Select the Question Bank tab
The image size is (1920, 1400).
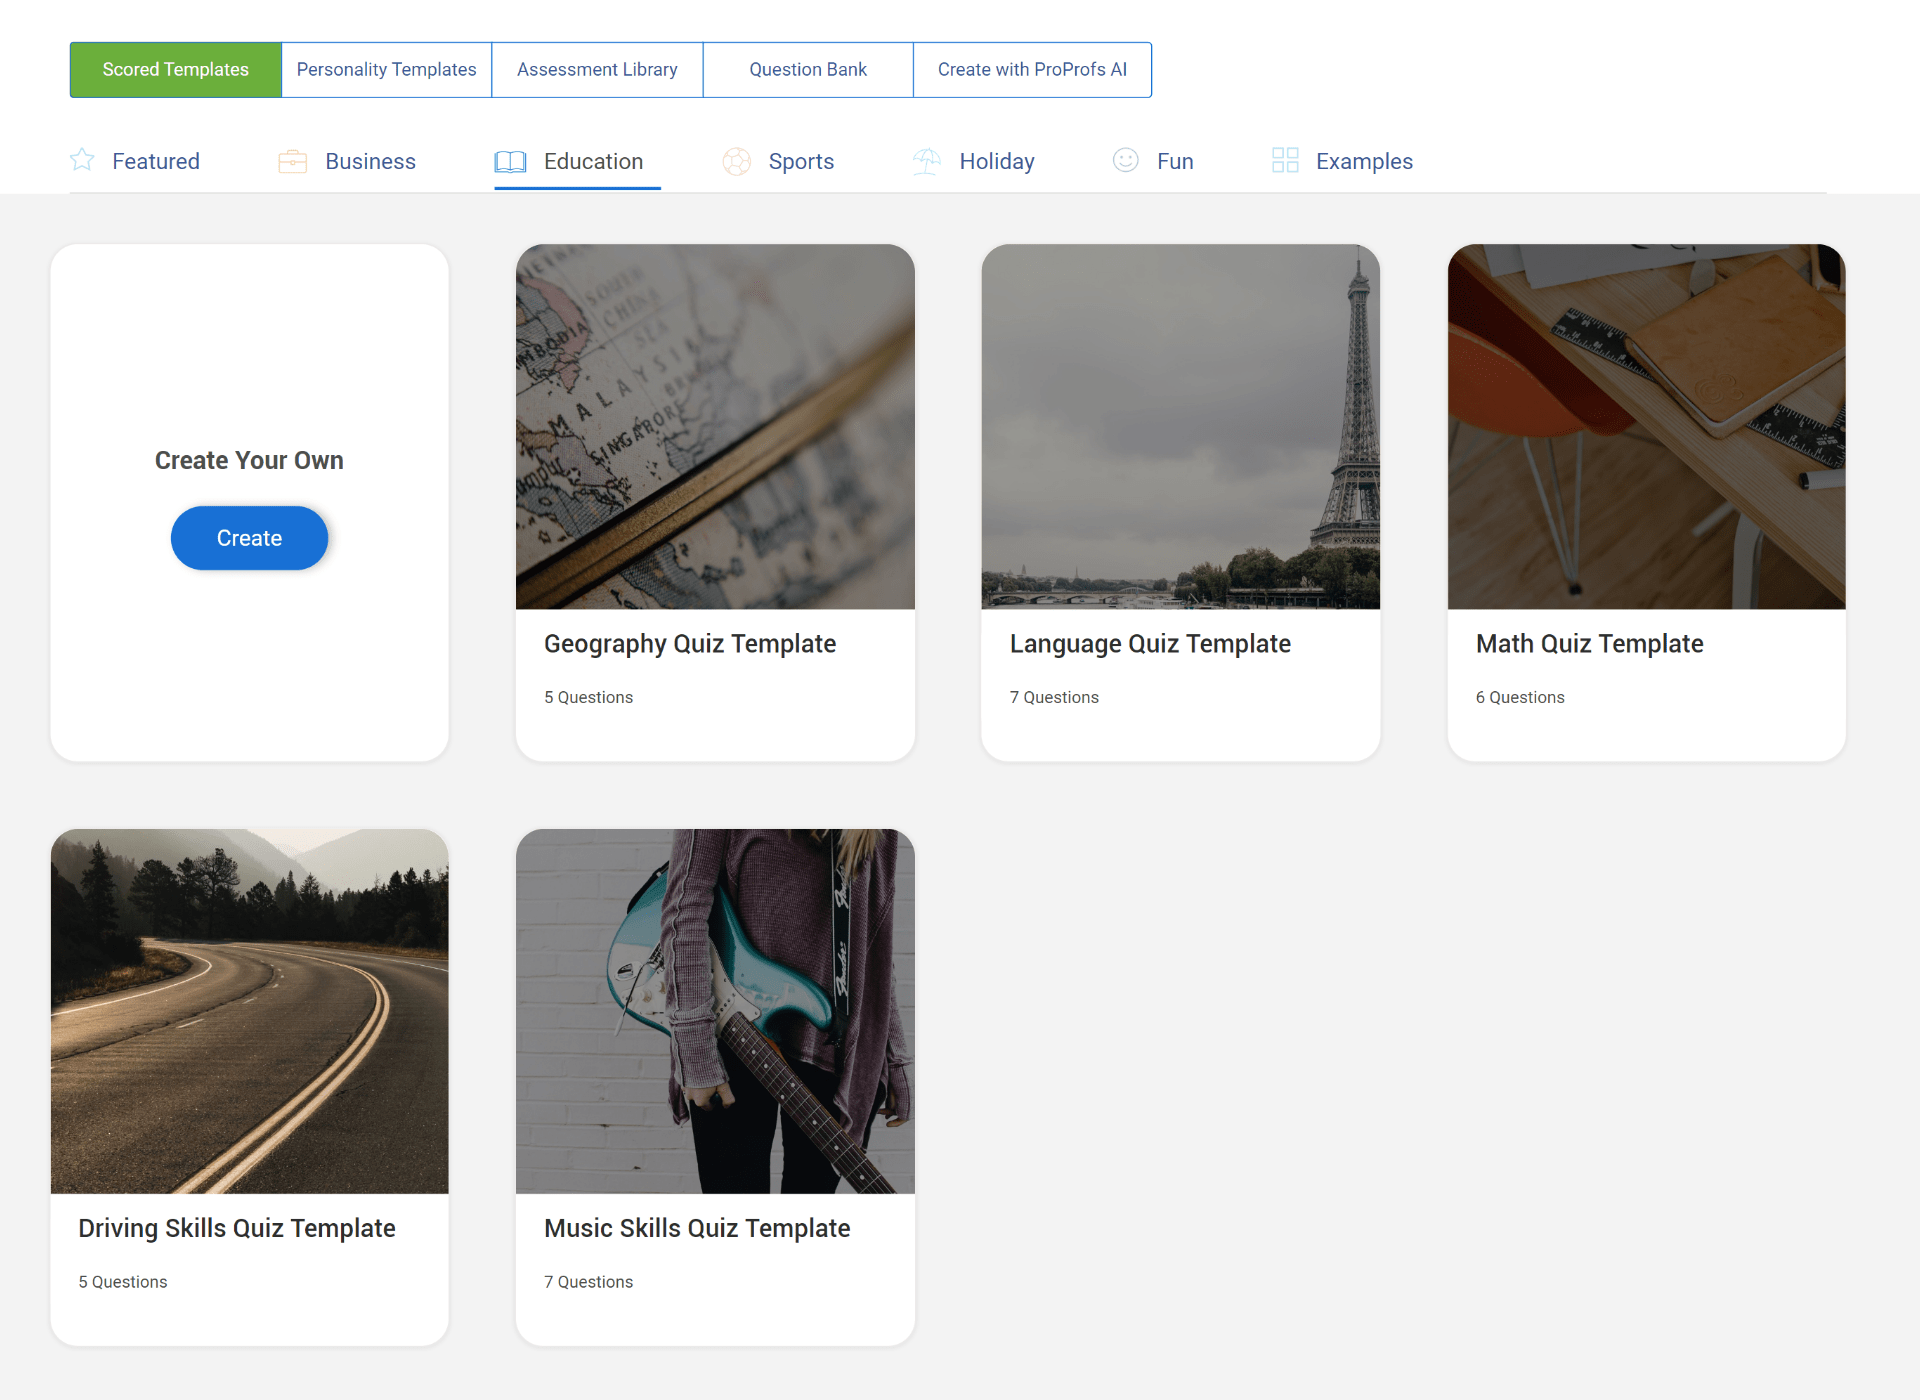[808, 70]
